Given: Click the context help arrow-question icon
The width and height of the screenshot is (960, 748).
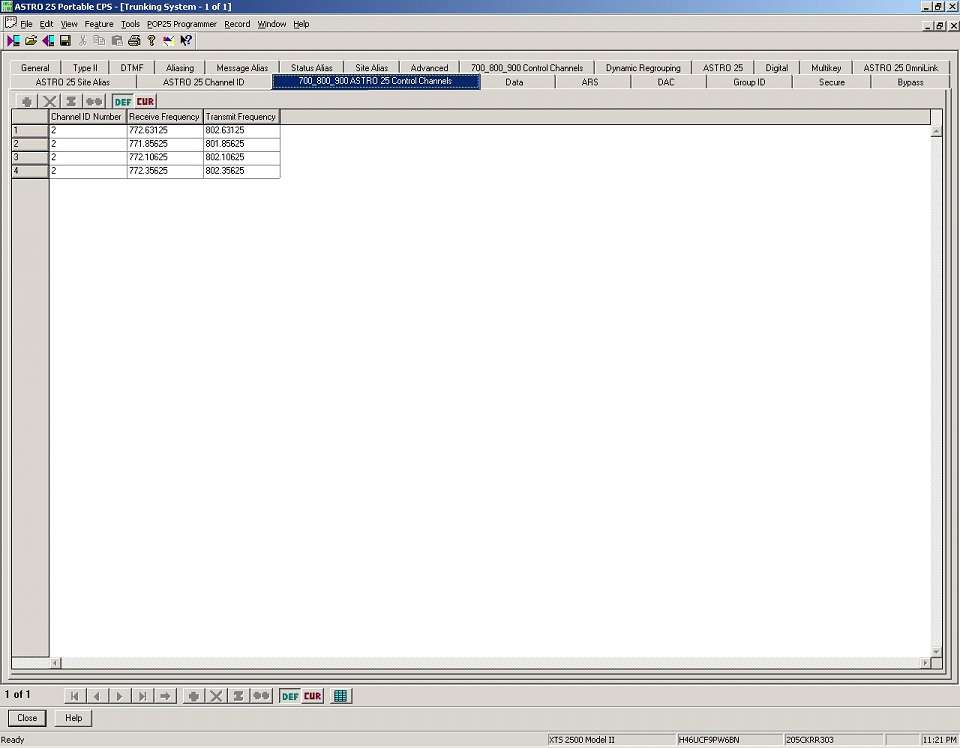Looking at the screenshot, I should tap(186, 41).
